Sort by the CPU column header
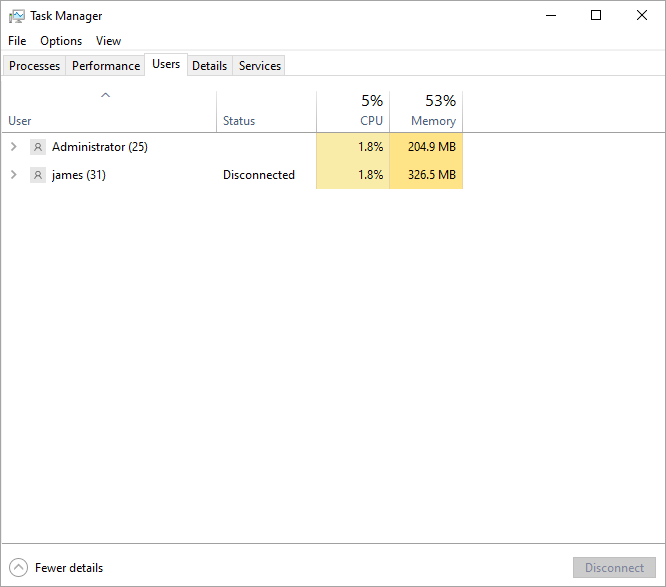 tap(353, 111)
